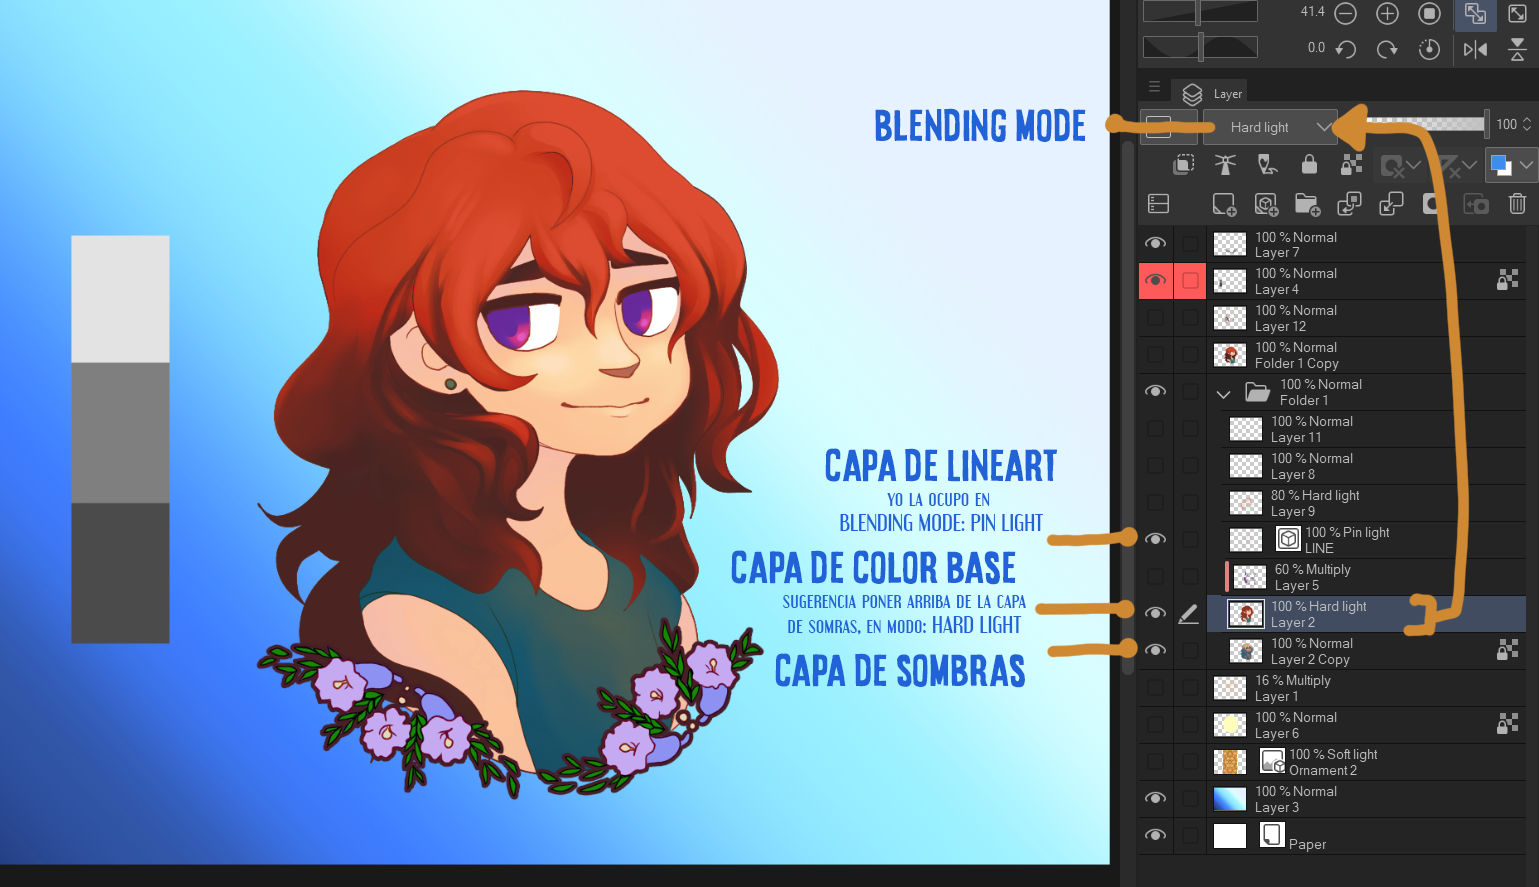The image size is (1539, 887).
Task: Transfer to Lower Layer icon
Action: click(x=1349, y=204)
